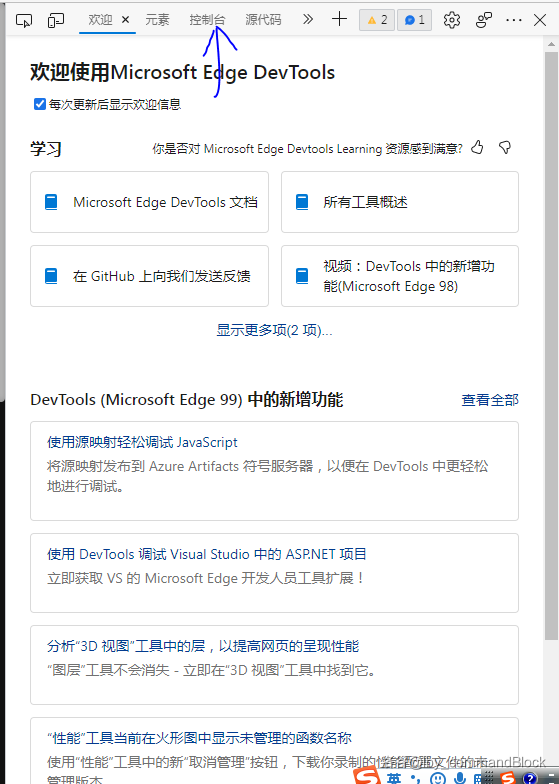The image size is (559, 784).
Task: Click scrollbar up arrow
Action: click(552, 44)
